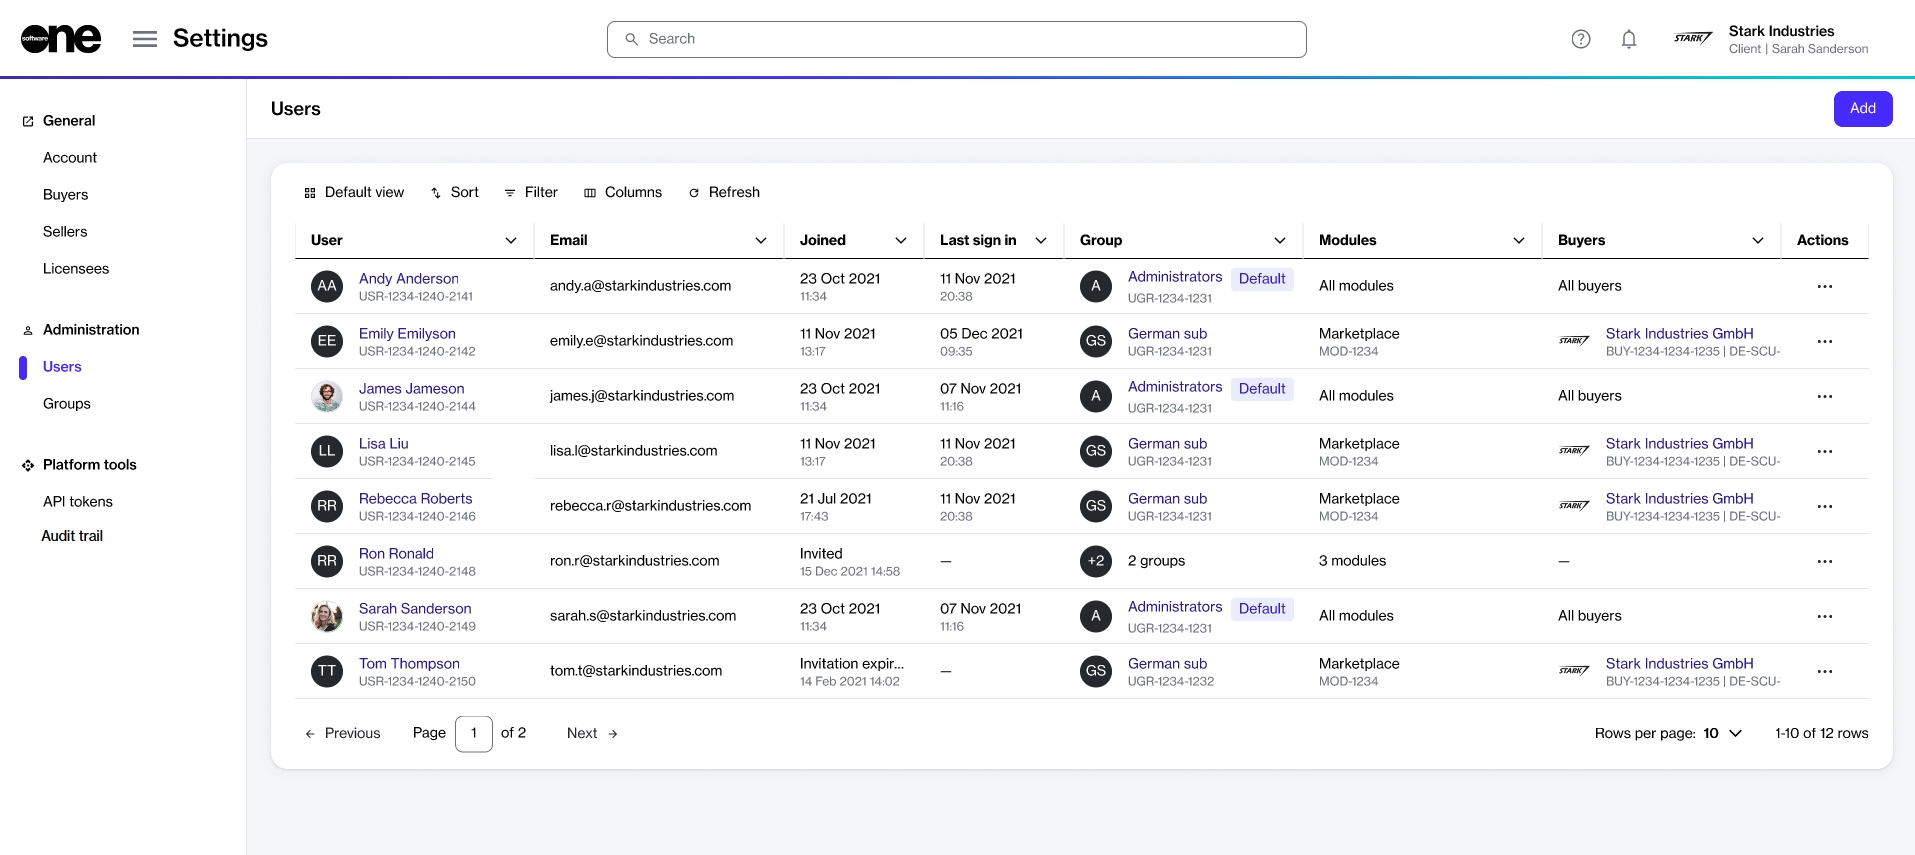Screen dimensions: 1915x855
Task: Click the Refresh icon in table toolbar
Action: pyautogui.click(x=694, y=193)
